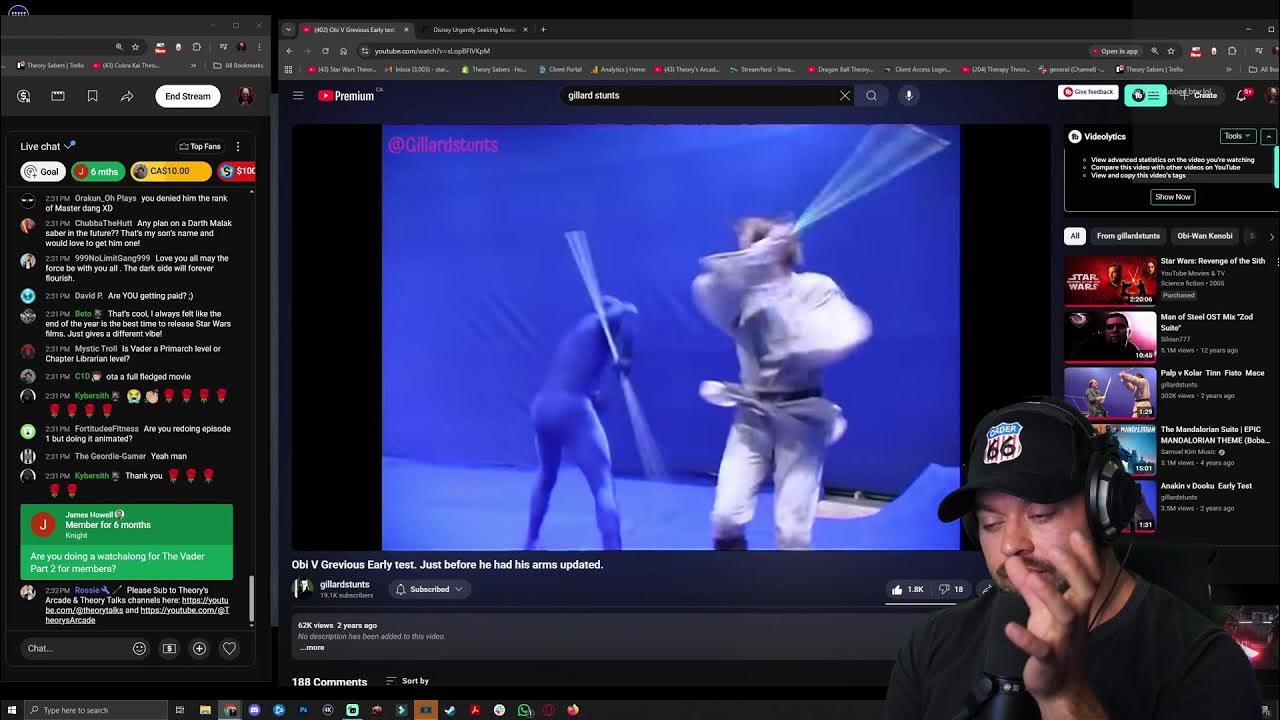Click the teal extension toggle icon in header

[x=1145, y=95]
